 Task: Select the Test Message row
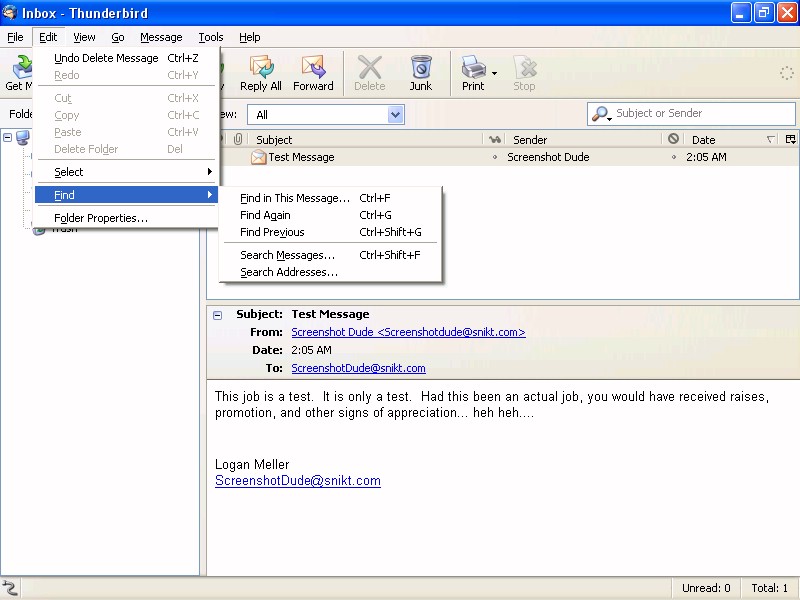tap(503, 157)
